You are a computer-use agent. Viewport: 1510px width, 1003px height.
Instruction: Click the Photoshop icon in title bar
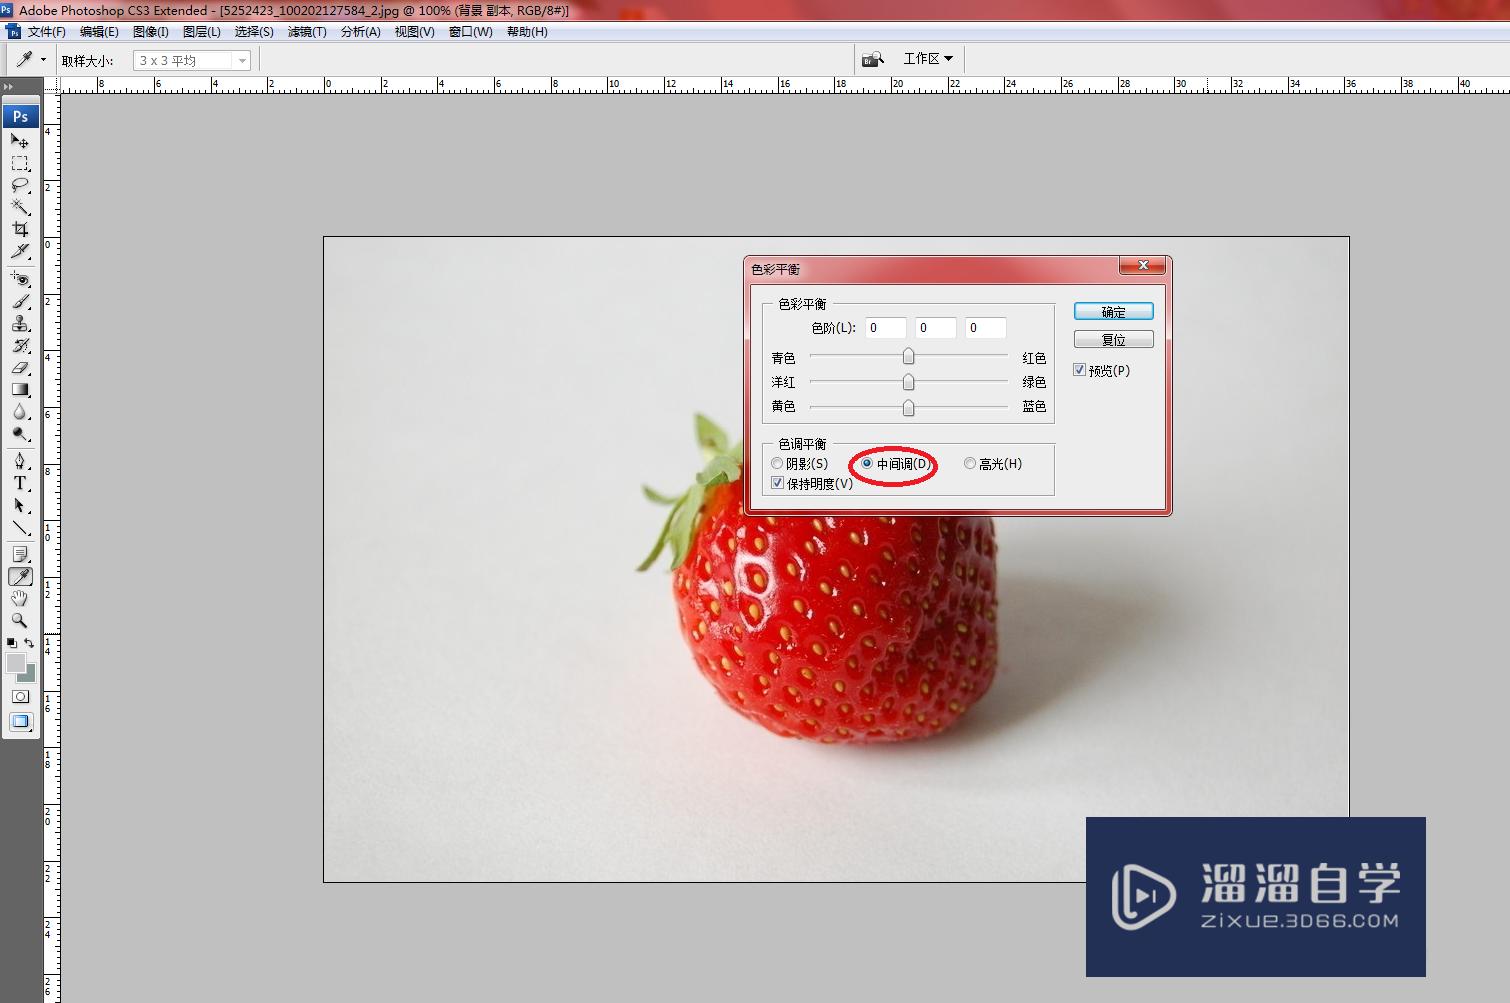pyautogui.click(x=7, y=10)
